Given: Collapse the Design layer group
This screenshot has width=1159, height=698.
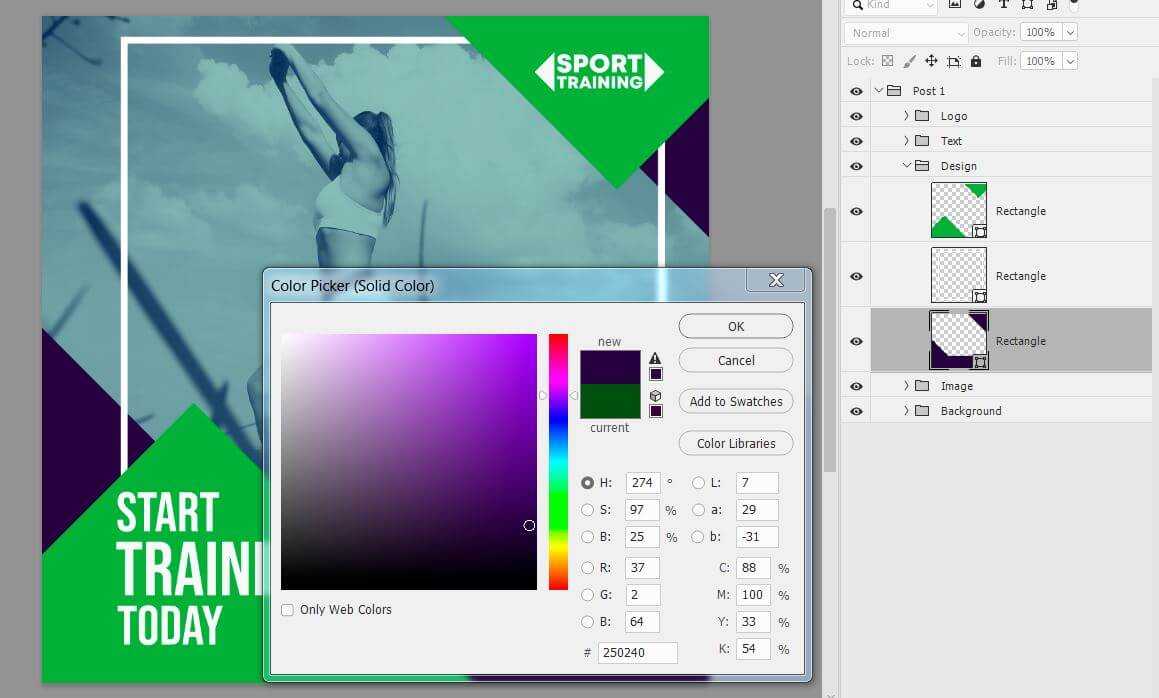Looking at the screenshot, I should (x=906, y=166).
